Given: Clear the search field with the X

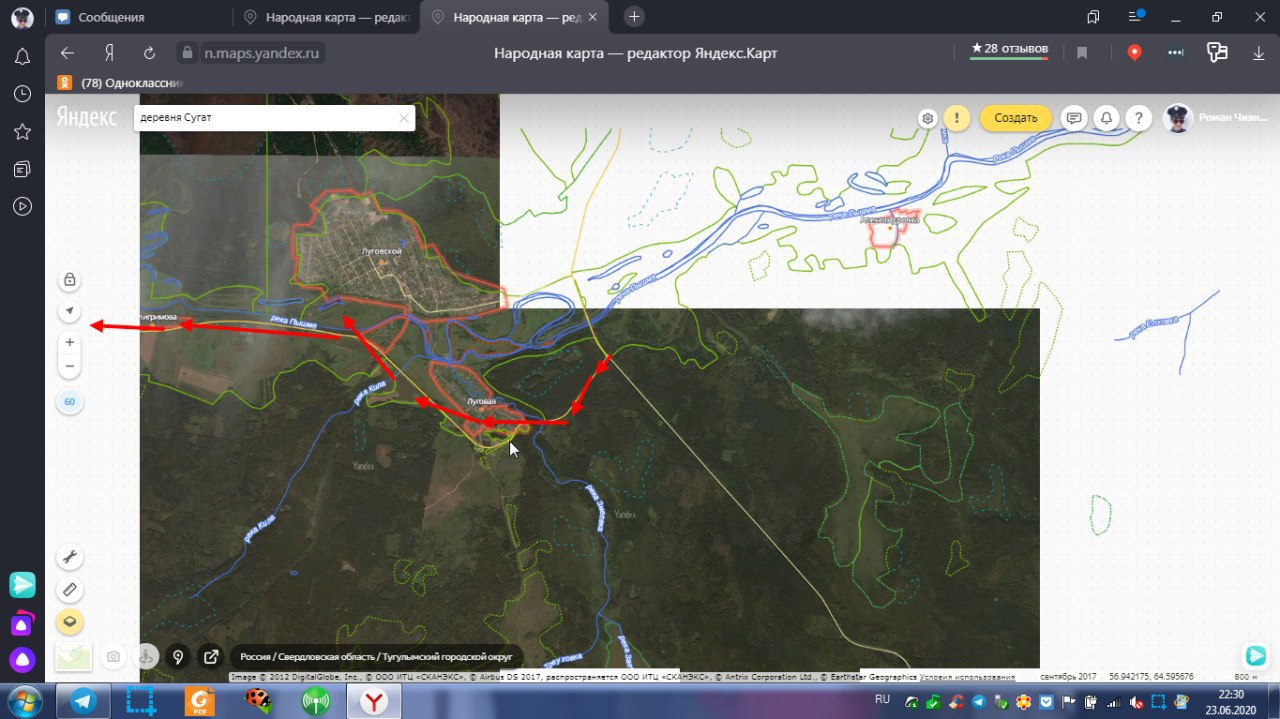Looking at the screenshot, I should coord(404,118).
